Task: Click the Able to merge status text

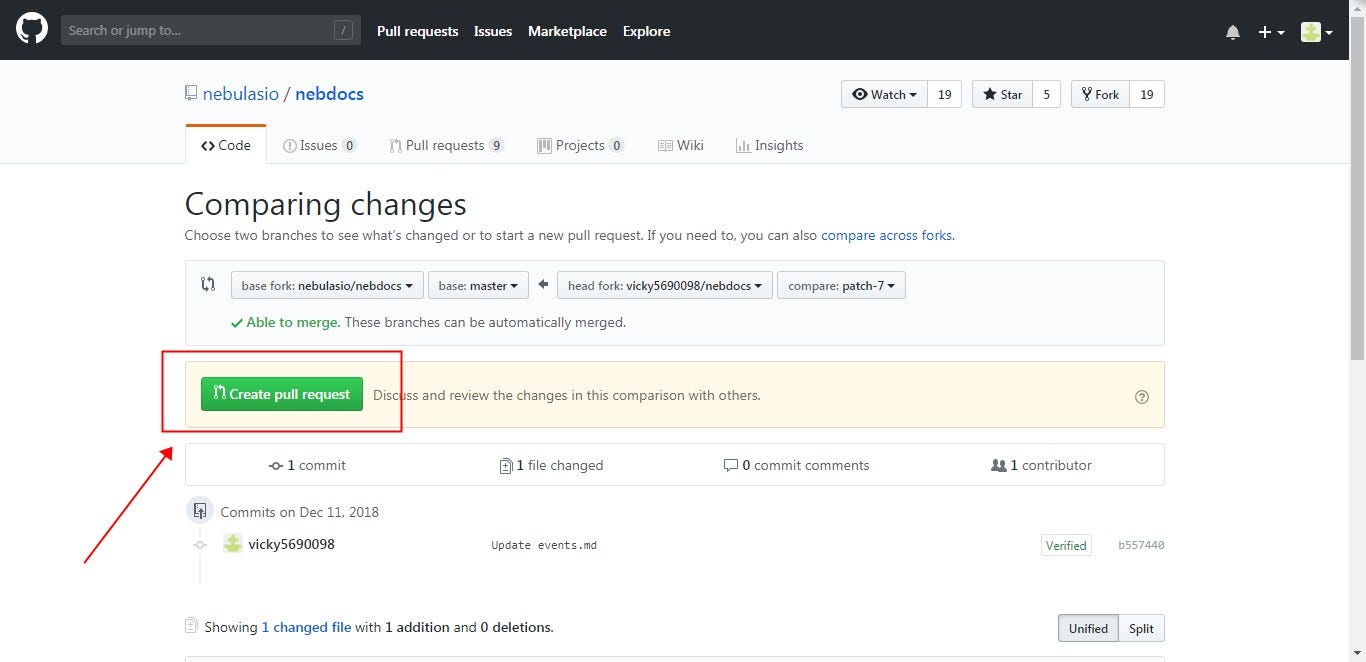Action: click(293, 322)
